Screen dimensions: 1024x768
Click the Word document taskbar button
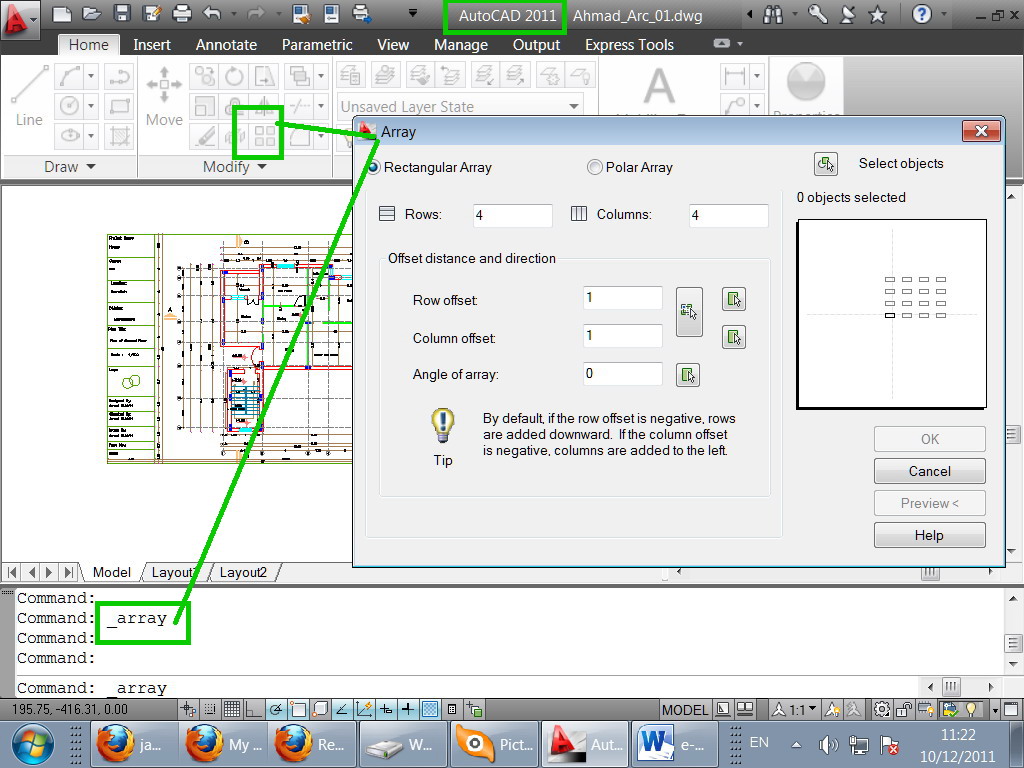(x=675, y=744)
